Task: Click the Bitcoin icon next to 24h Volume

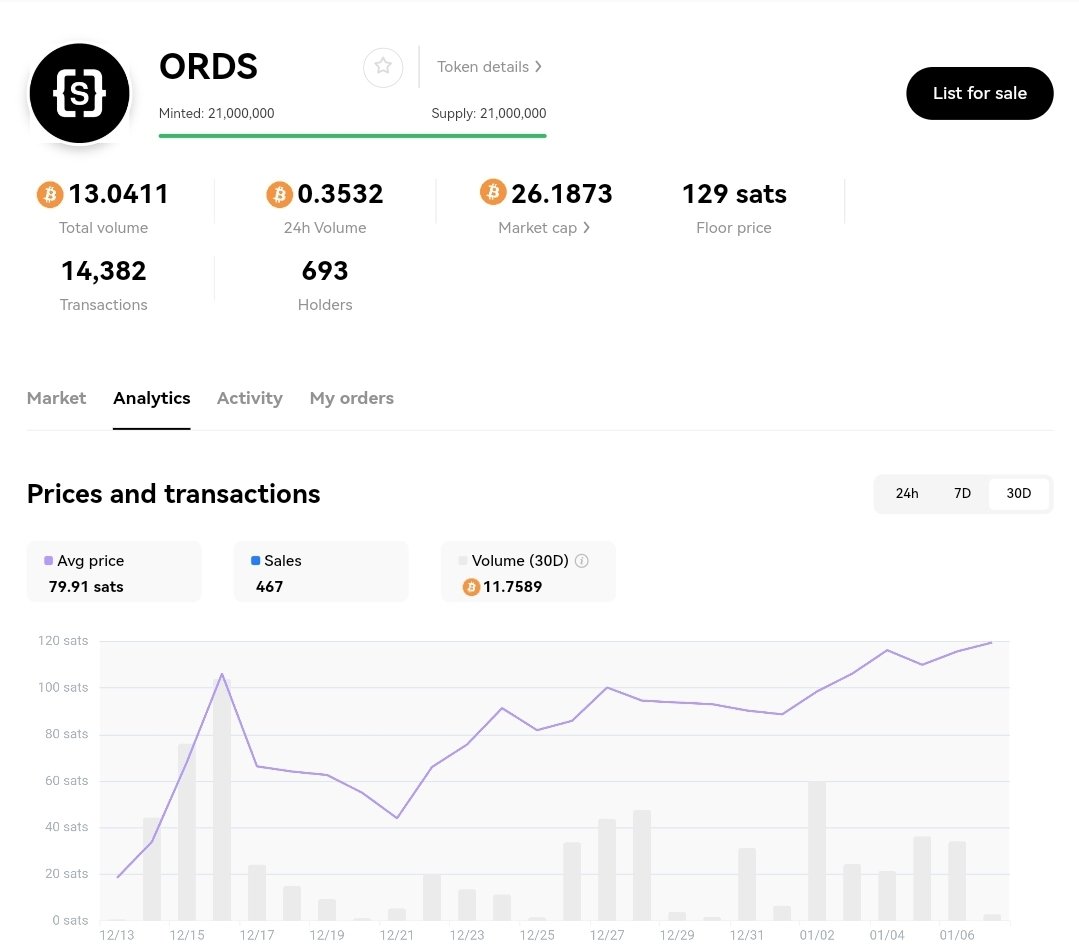Action: click(279, 194)
